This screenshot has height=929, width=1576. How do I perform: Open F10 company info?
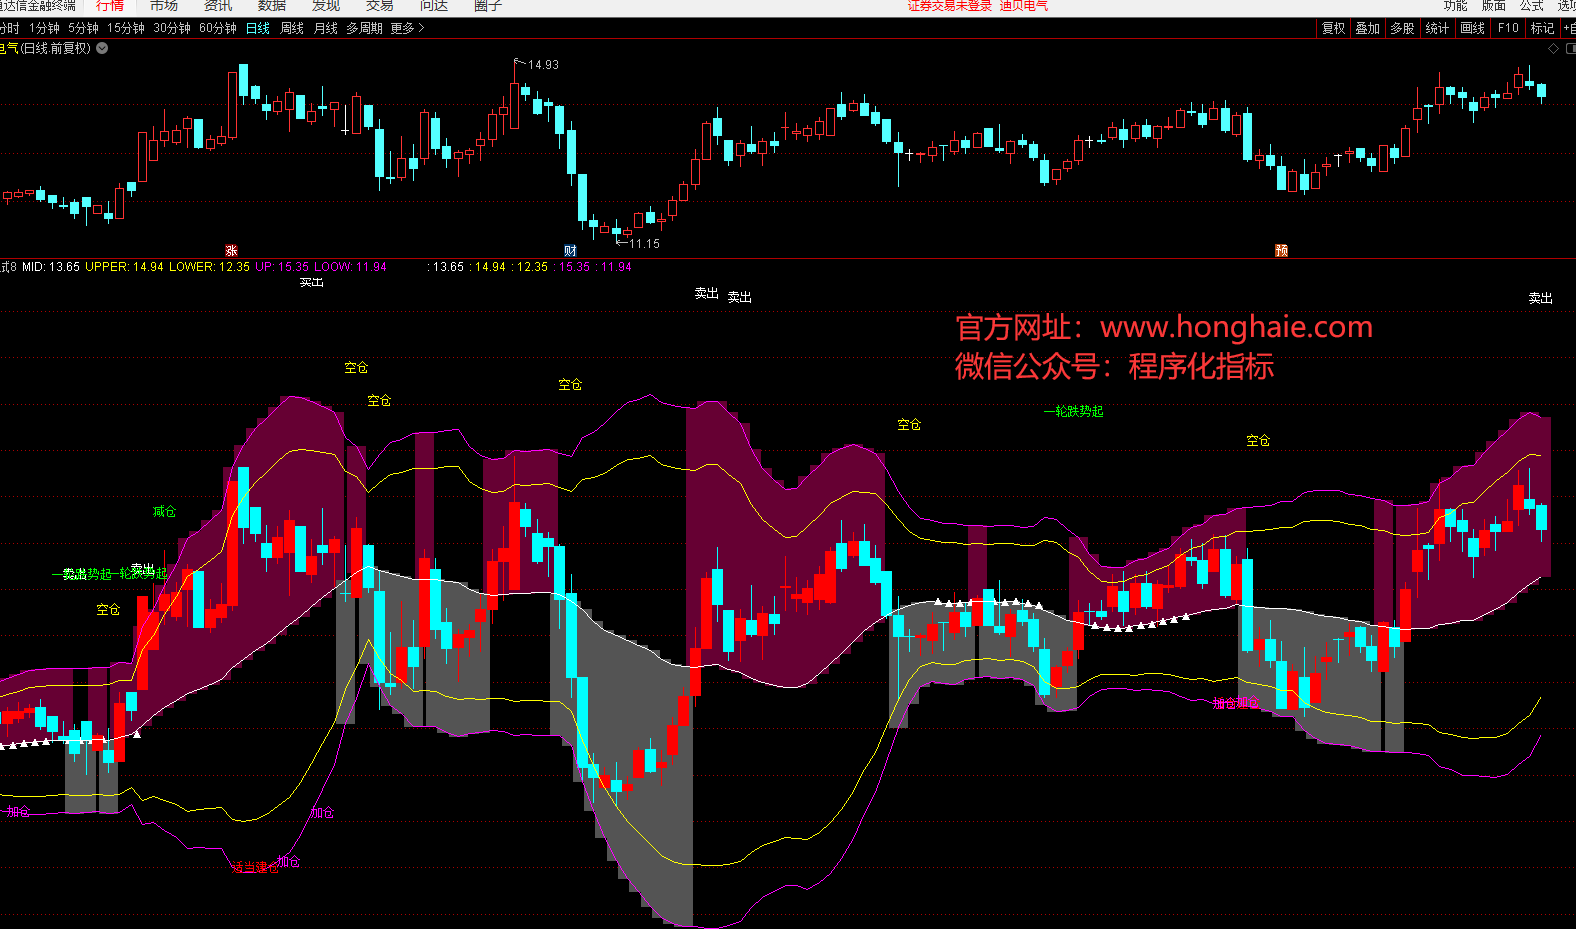pos(1508,28)
